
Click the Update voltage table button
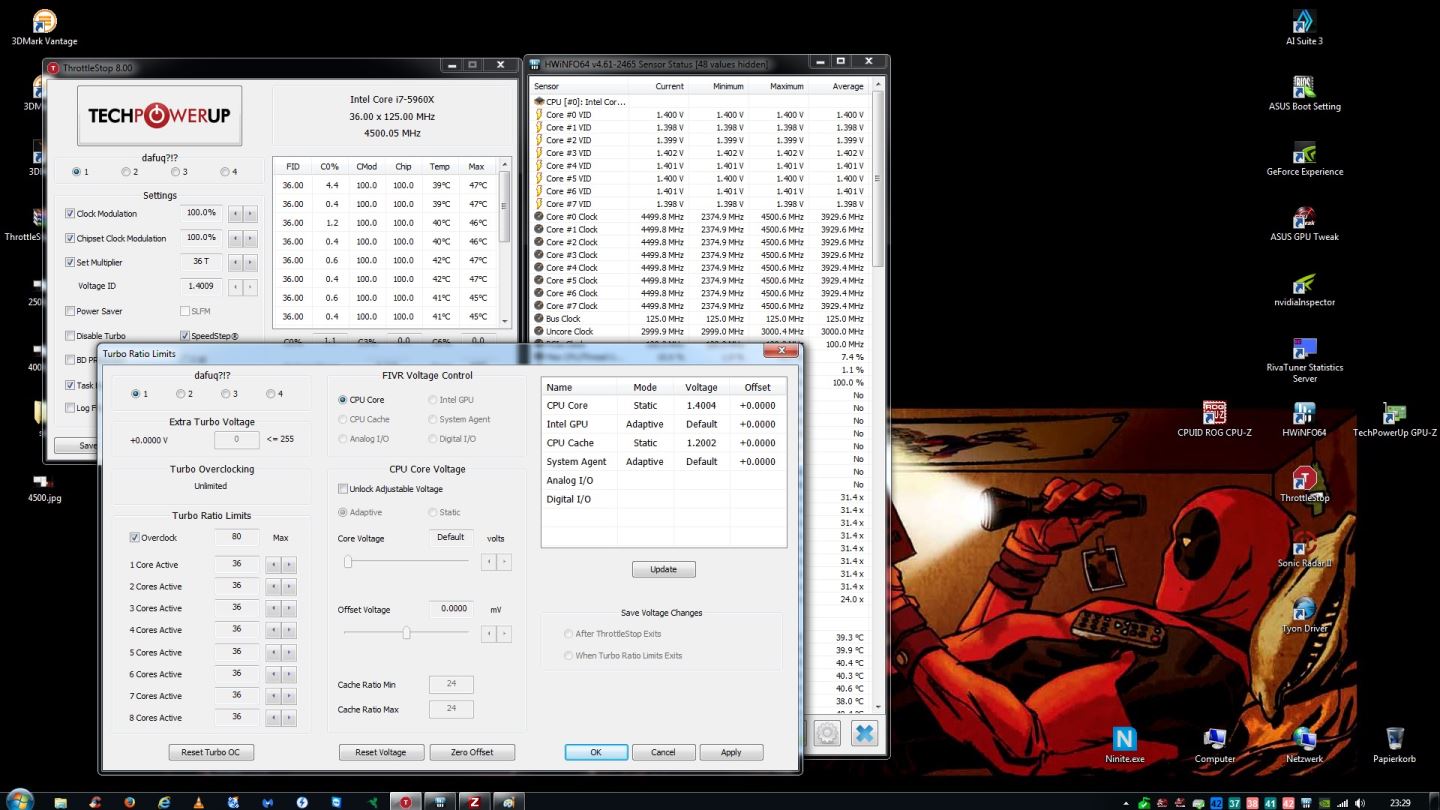tap(664, 569)
